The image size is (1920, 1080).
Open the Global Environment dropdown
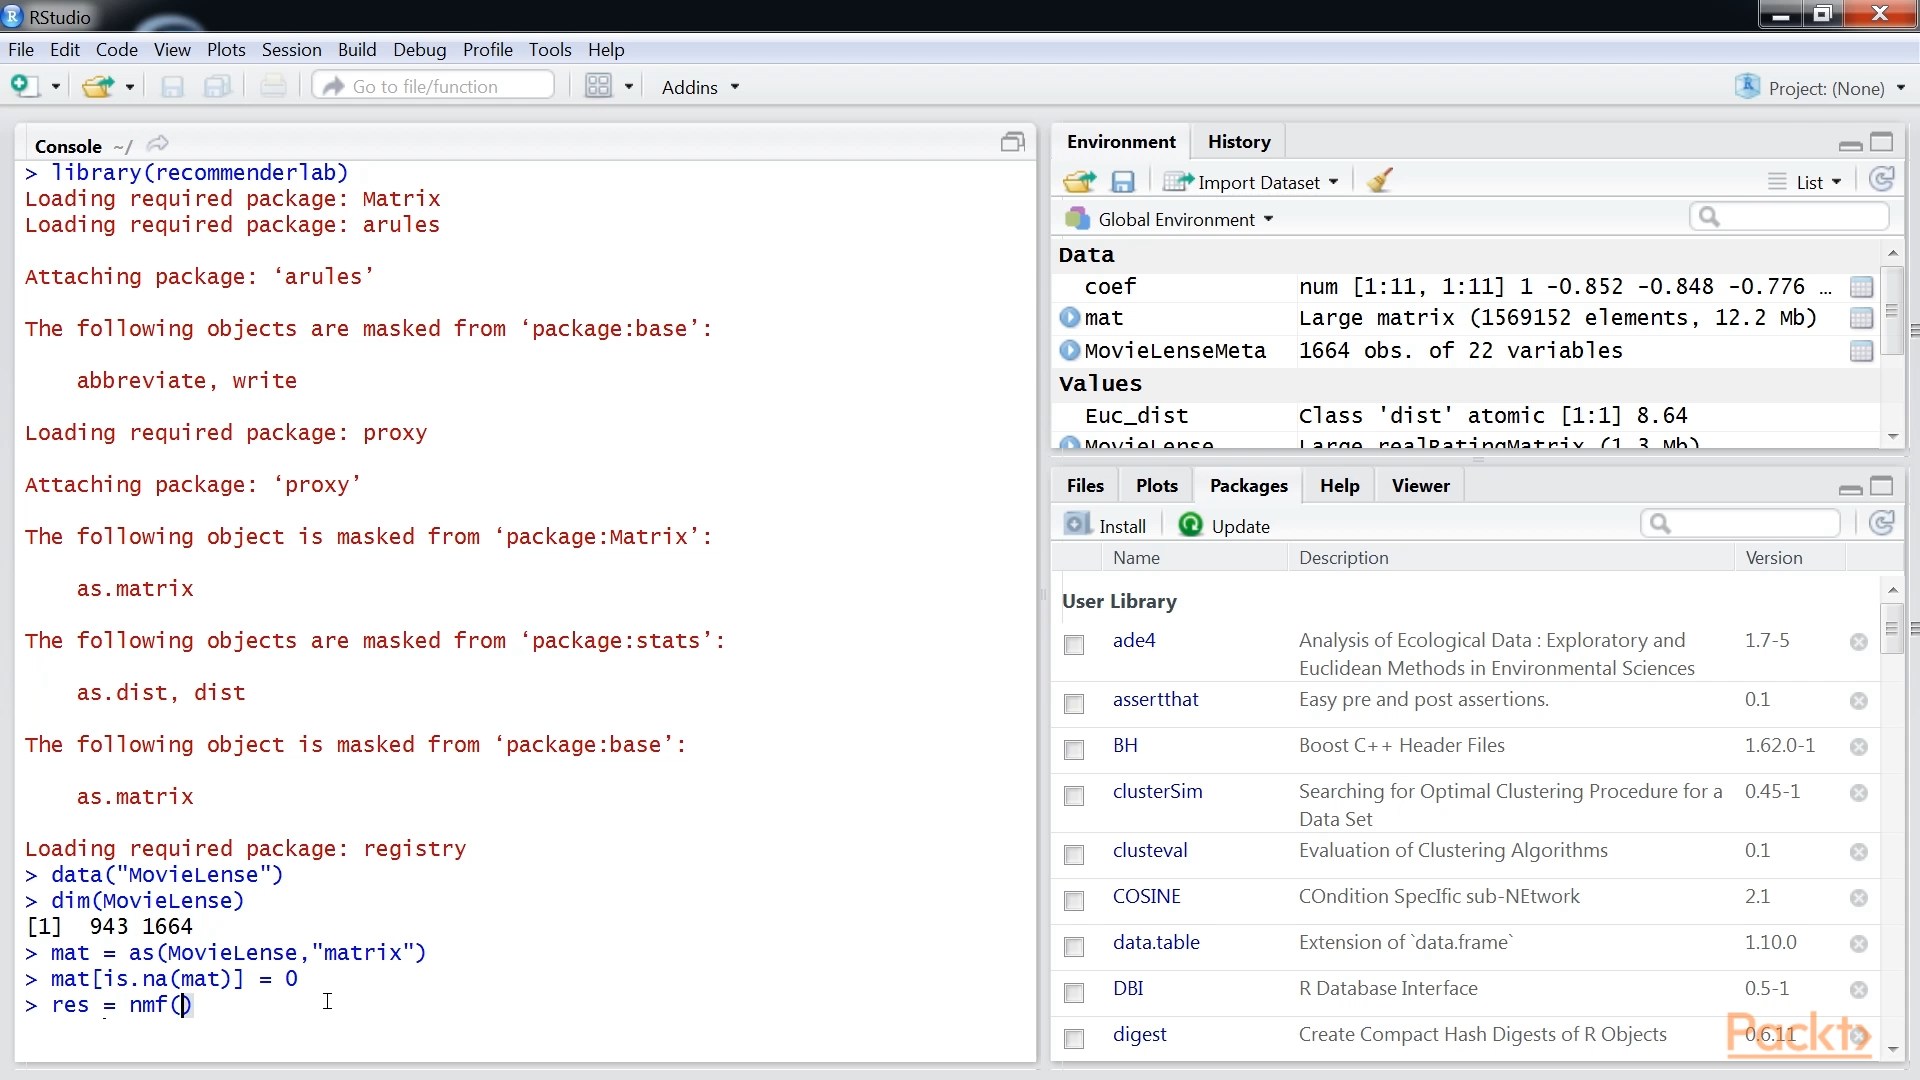tap(1169, 219)
